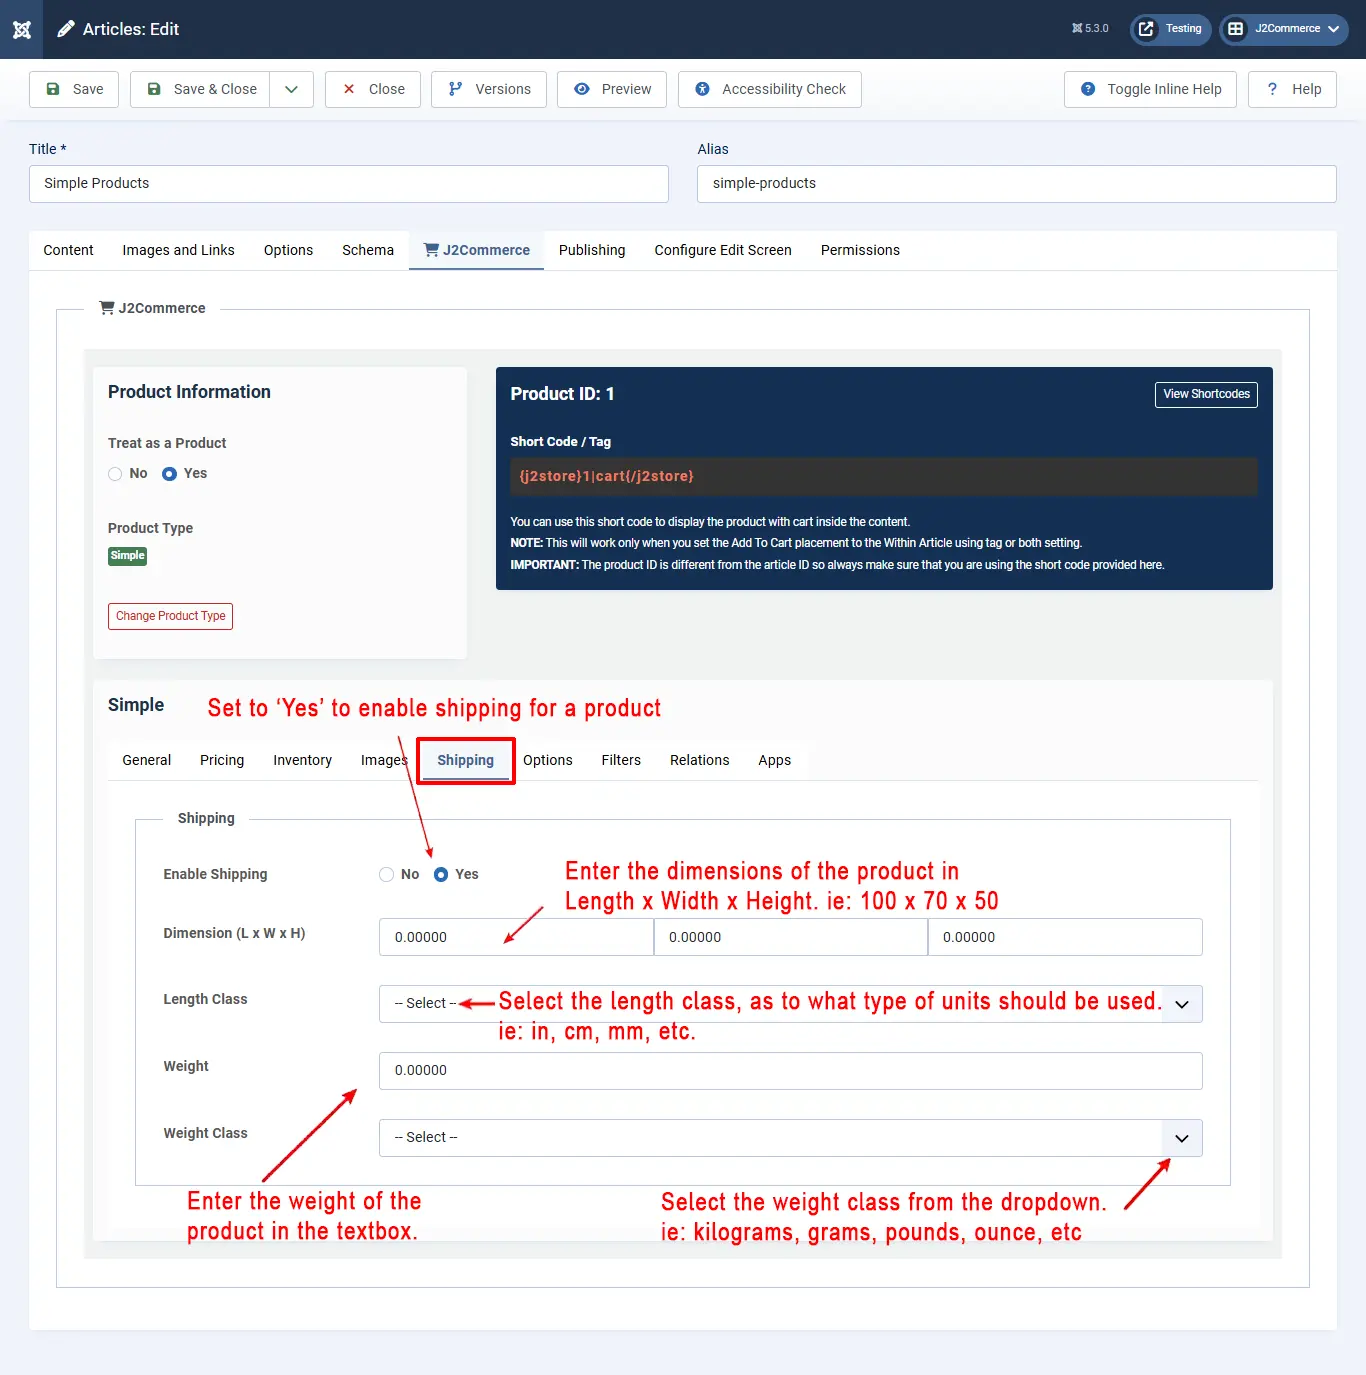Select the J2Commerce tab
This screenshot has width=1366, height=1375.
click(476, 250)
